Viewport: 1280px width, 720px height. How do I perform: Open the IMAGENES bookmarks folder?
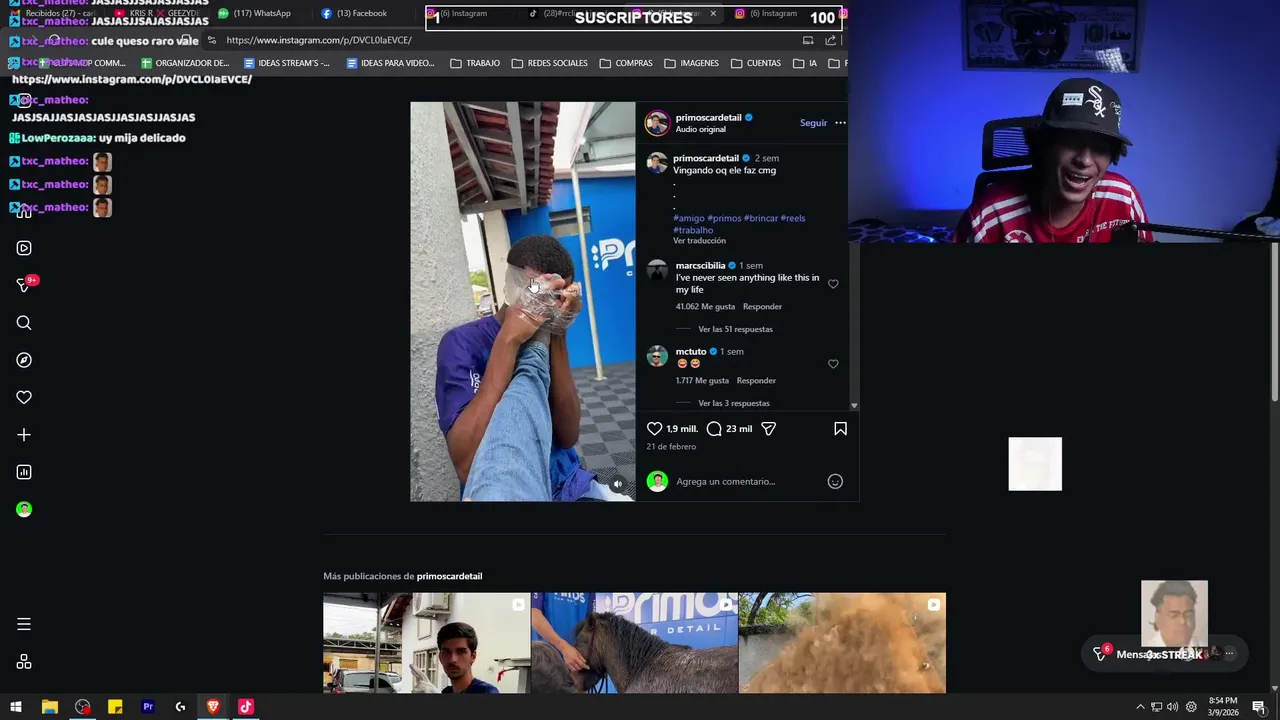tap(690, 63)
